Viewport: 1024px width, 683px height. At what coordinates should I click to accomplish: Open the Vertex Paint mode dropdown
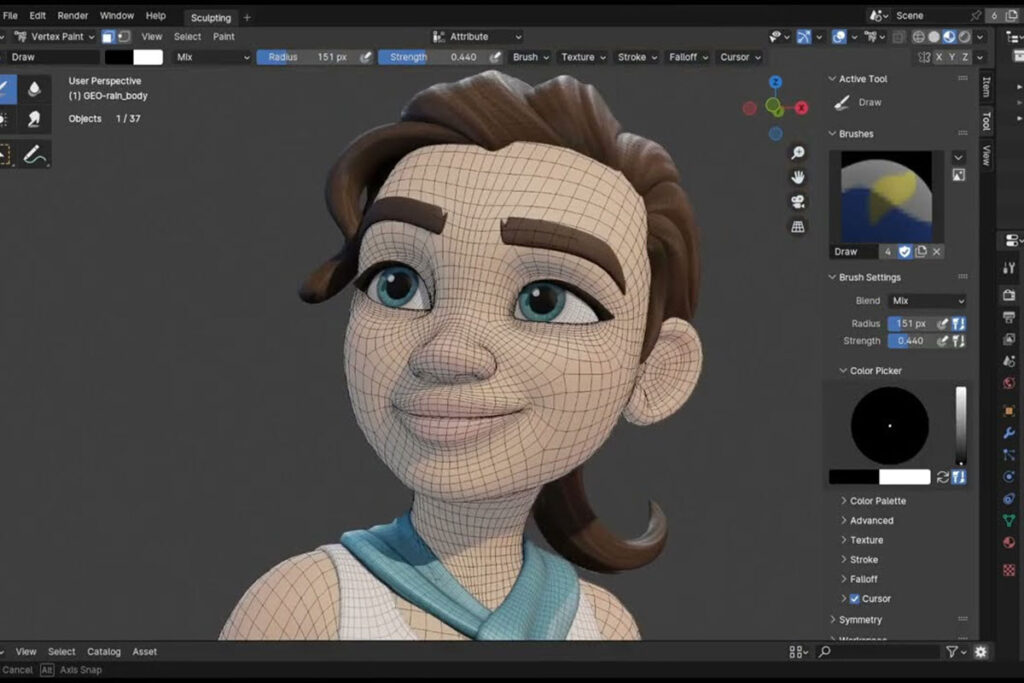55,37
